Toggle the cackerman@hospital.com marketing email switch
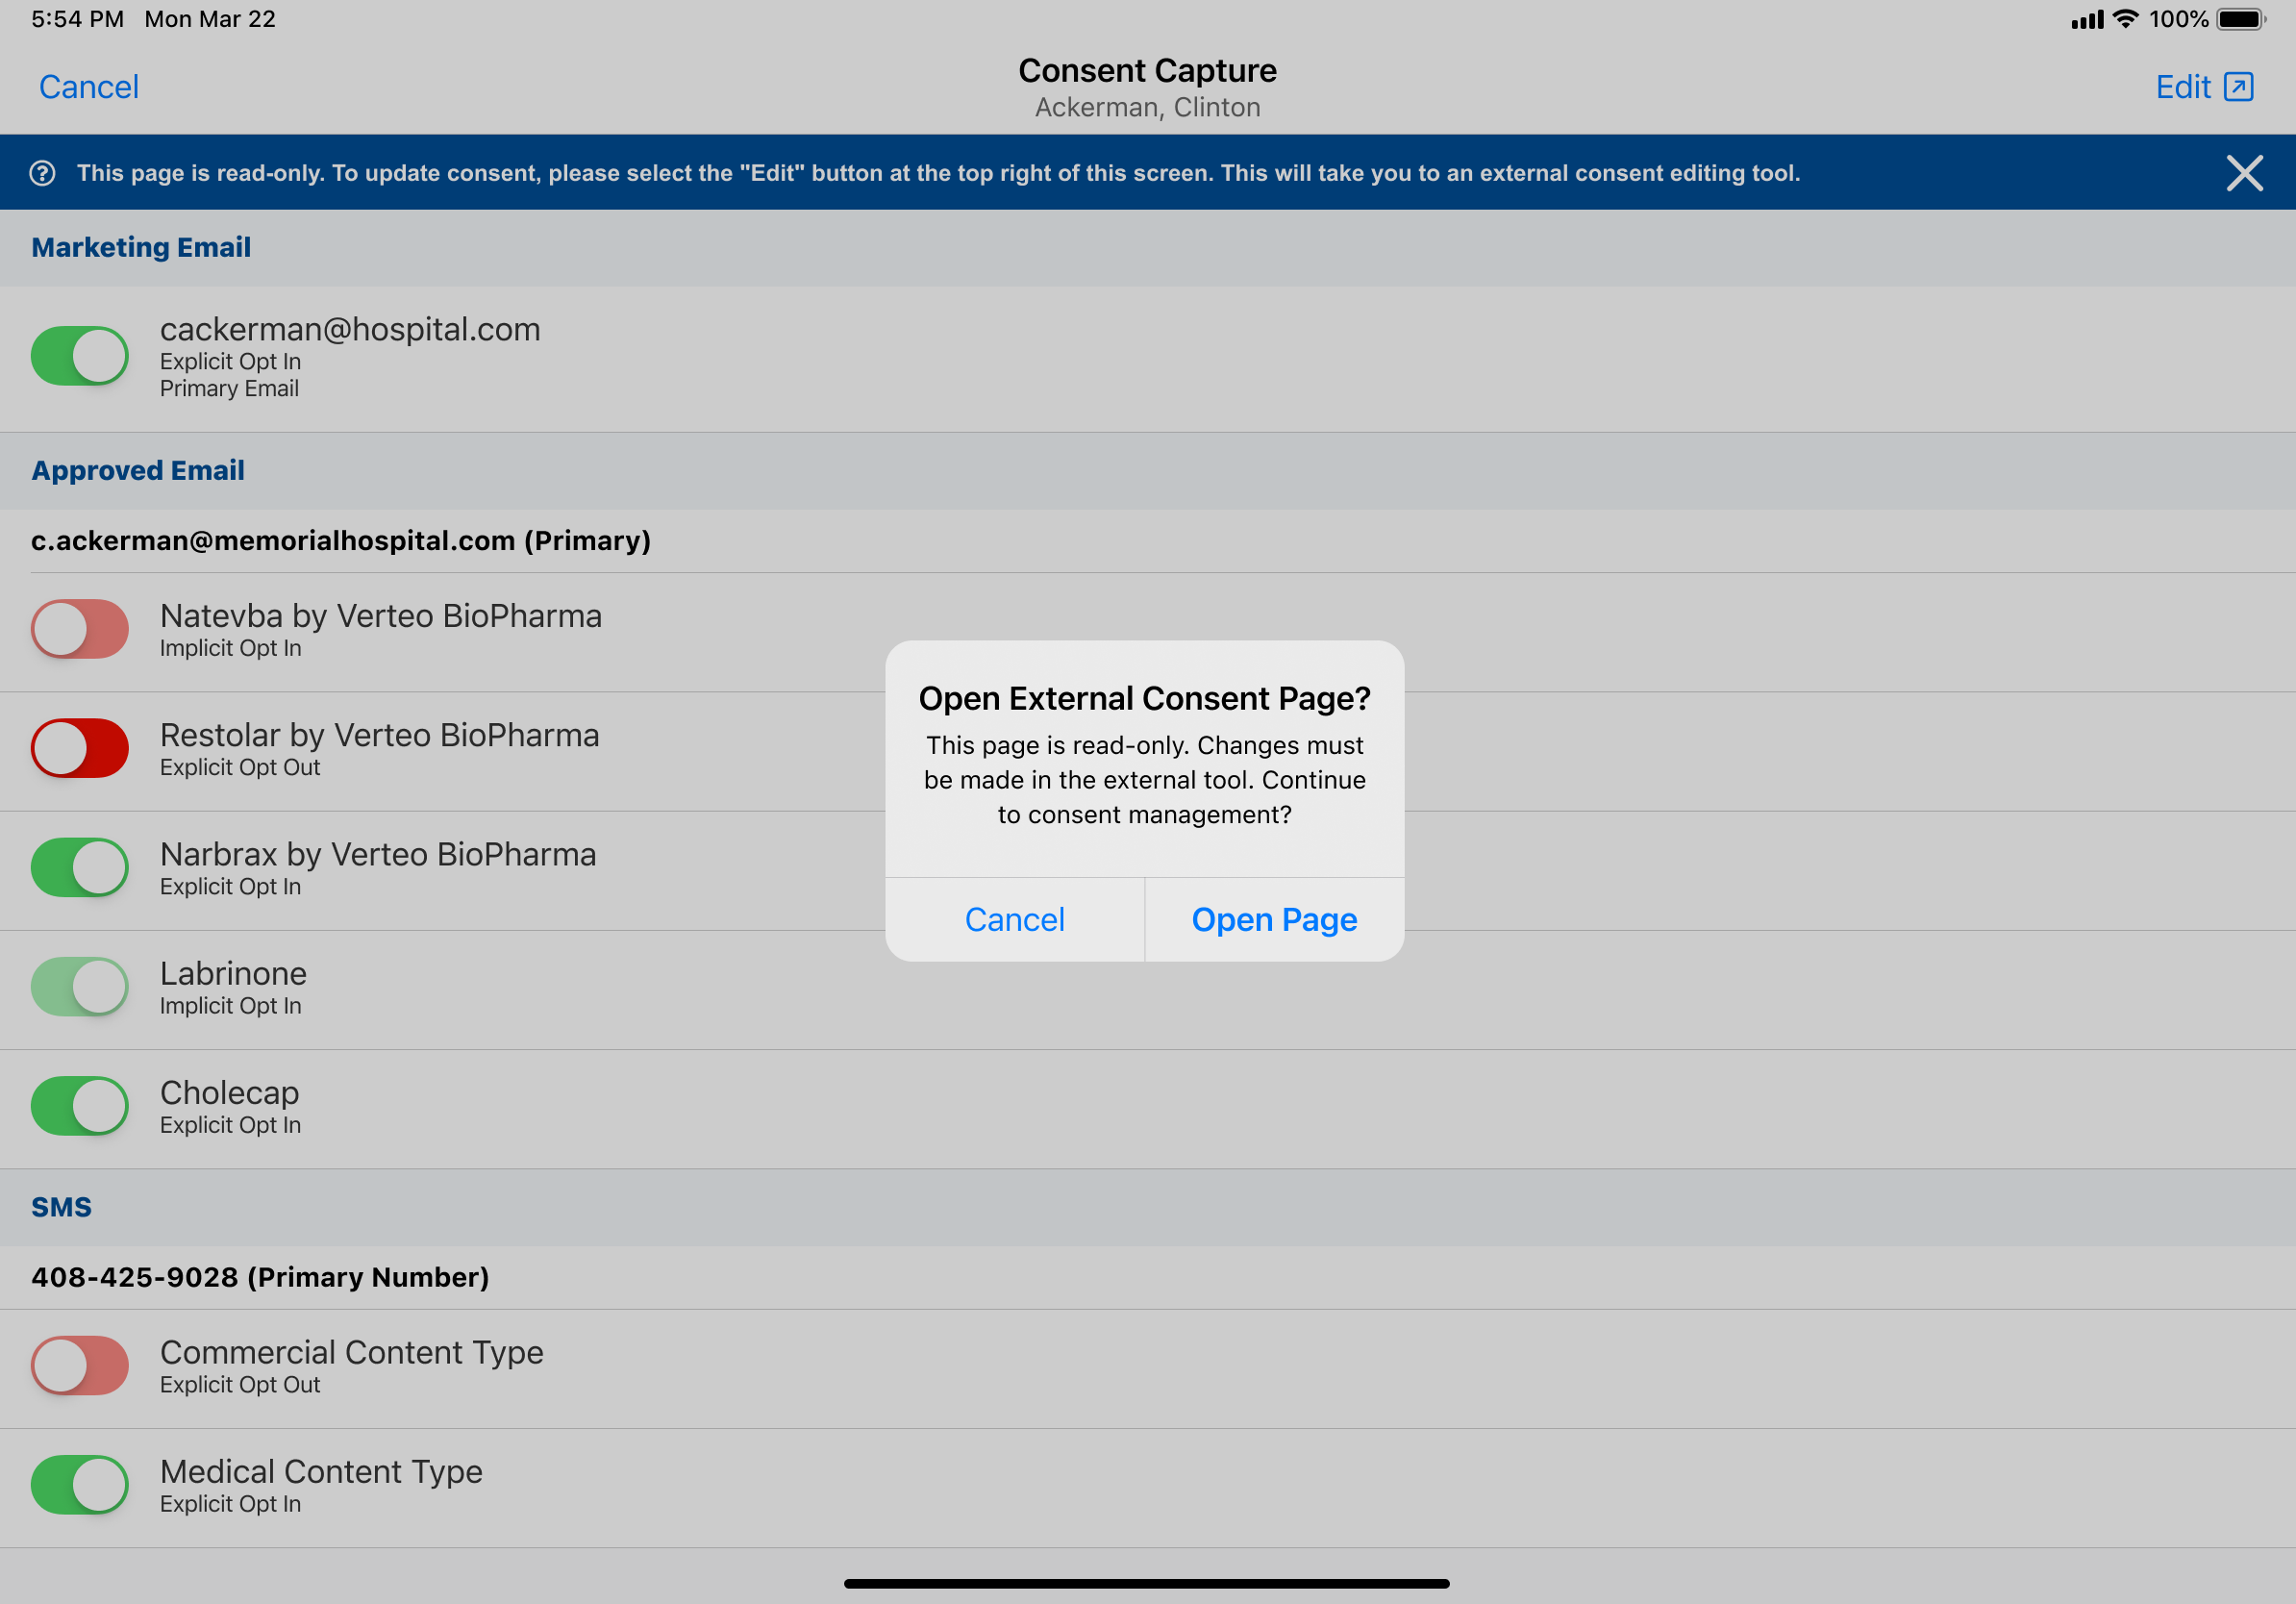This screenshot has width=2296, height=1604. click(80, 356)
